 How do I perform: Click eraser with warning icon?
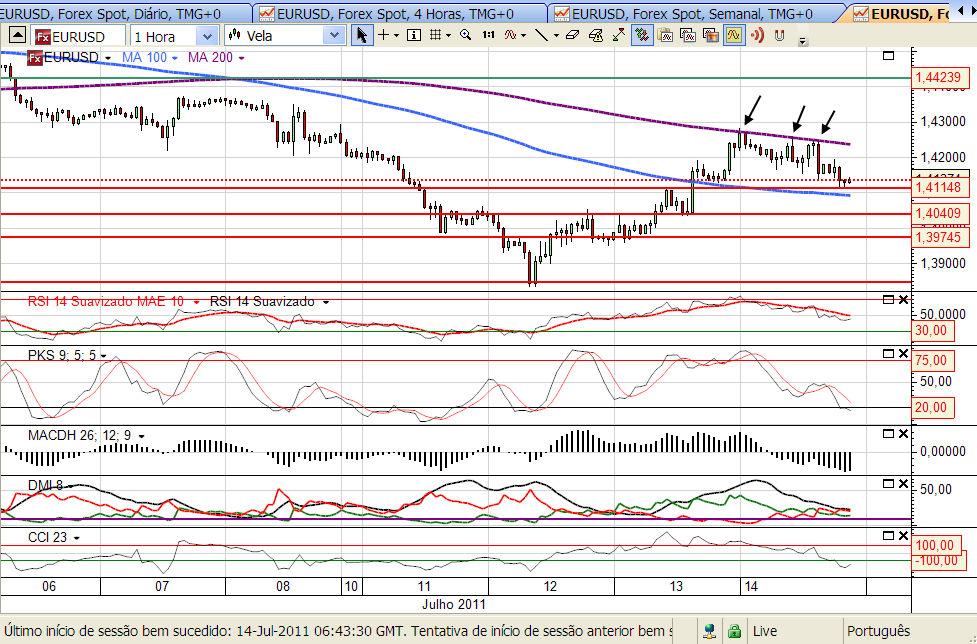[596, 36]
